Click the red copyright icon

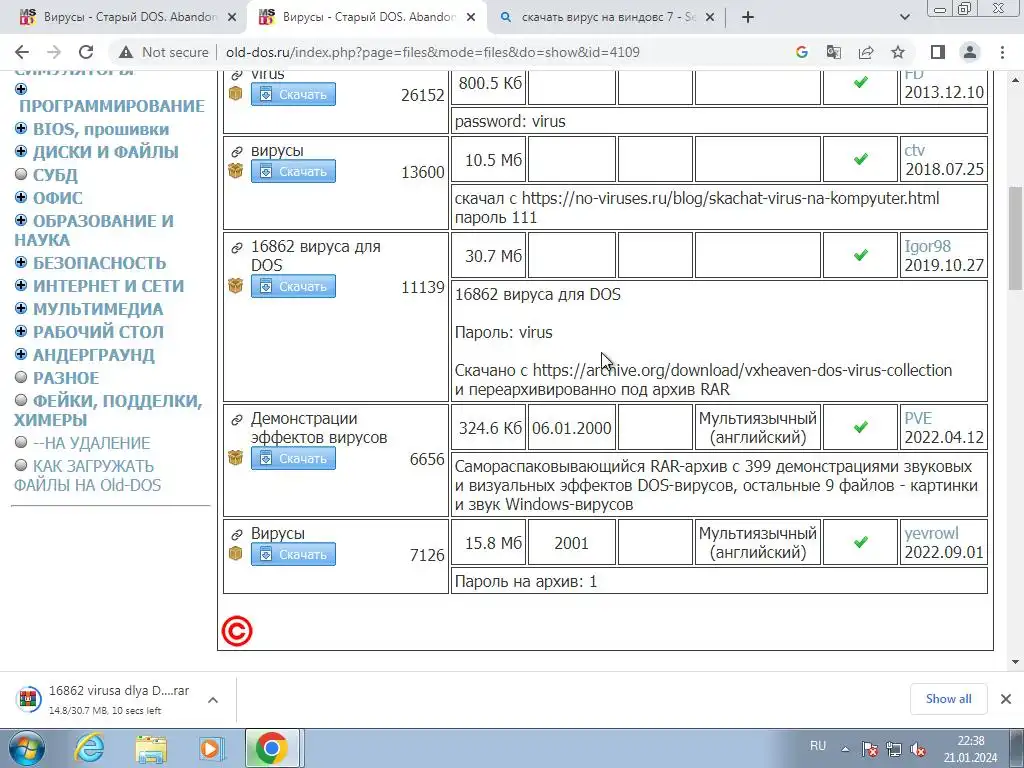[x=236, y=631]
